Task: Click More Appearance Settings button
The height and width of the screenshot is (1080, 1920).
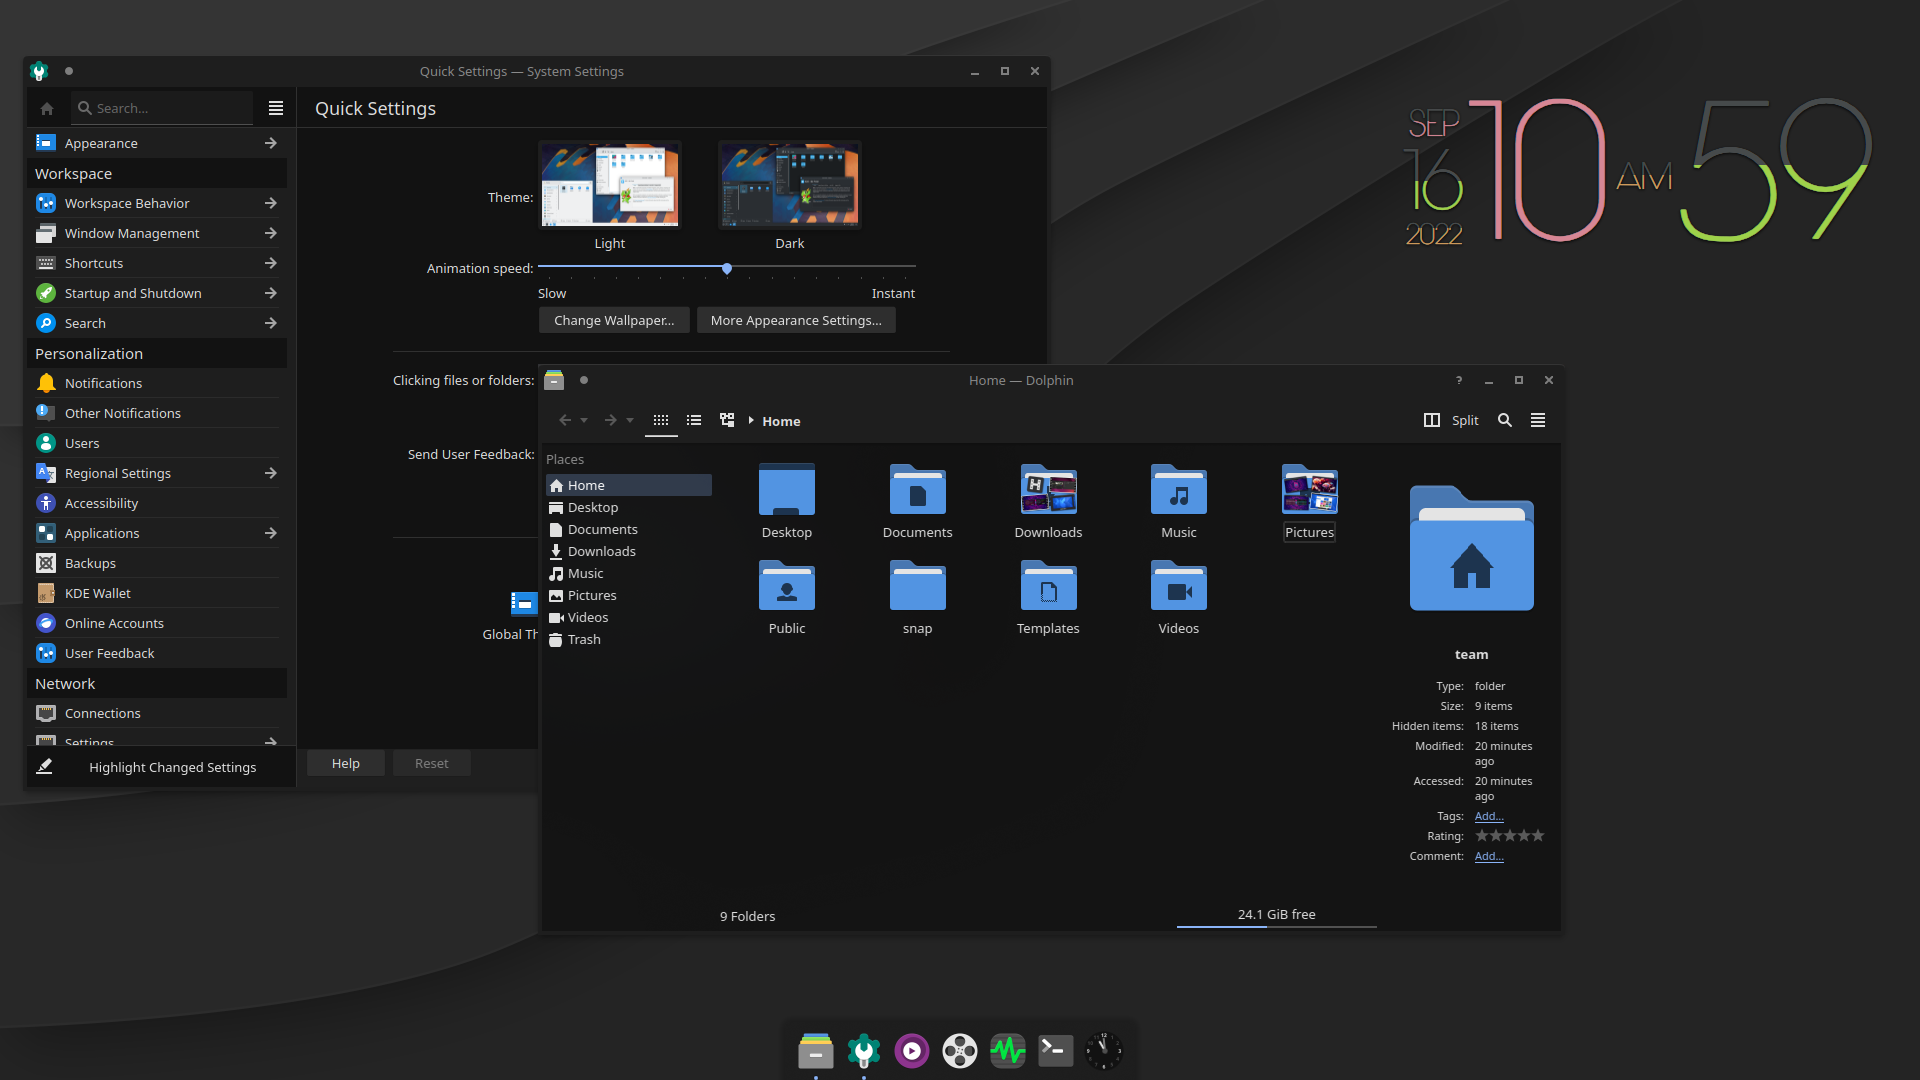Action: [794, 319]
